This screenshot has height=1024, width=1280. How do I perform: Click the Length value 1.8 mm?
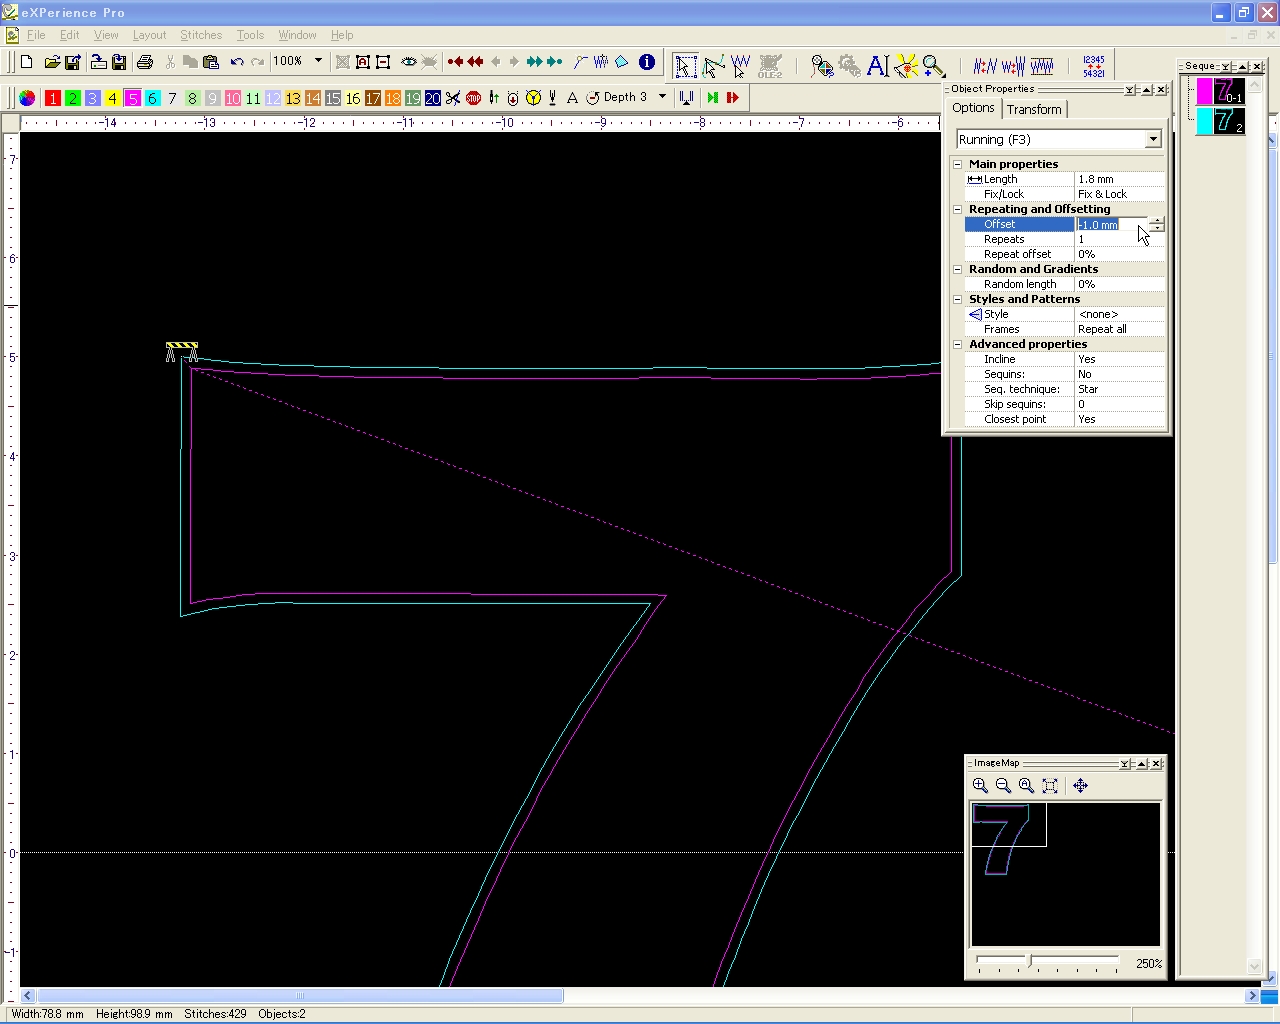1120,179
